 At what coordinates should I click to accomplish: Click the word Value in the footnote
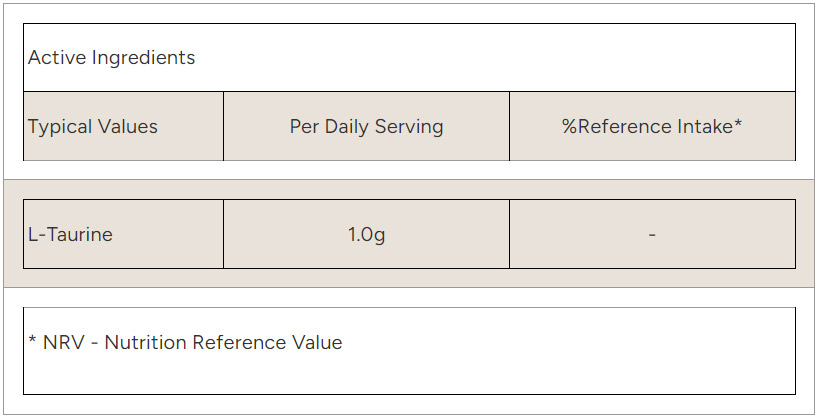(x=316, y=343)
